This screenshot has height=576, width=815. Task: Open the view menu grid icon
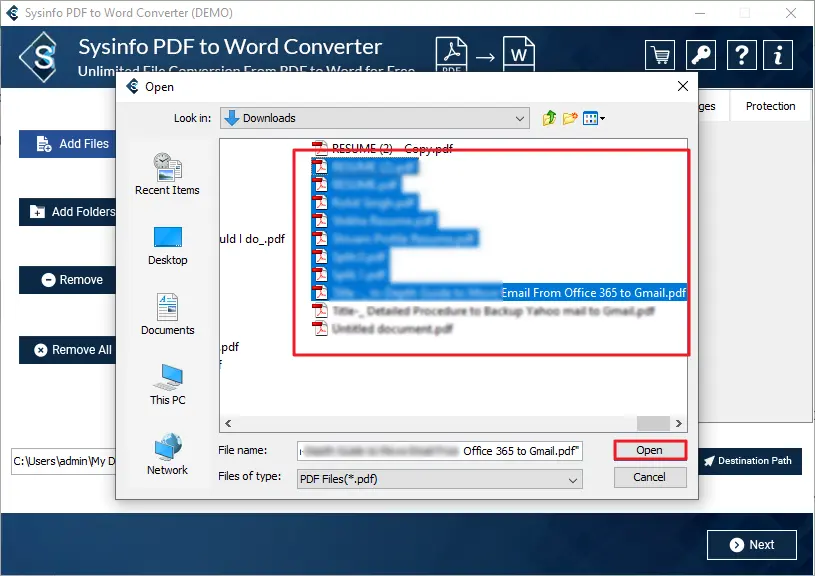point(594,119)
